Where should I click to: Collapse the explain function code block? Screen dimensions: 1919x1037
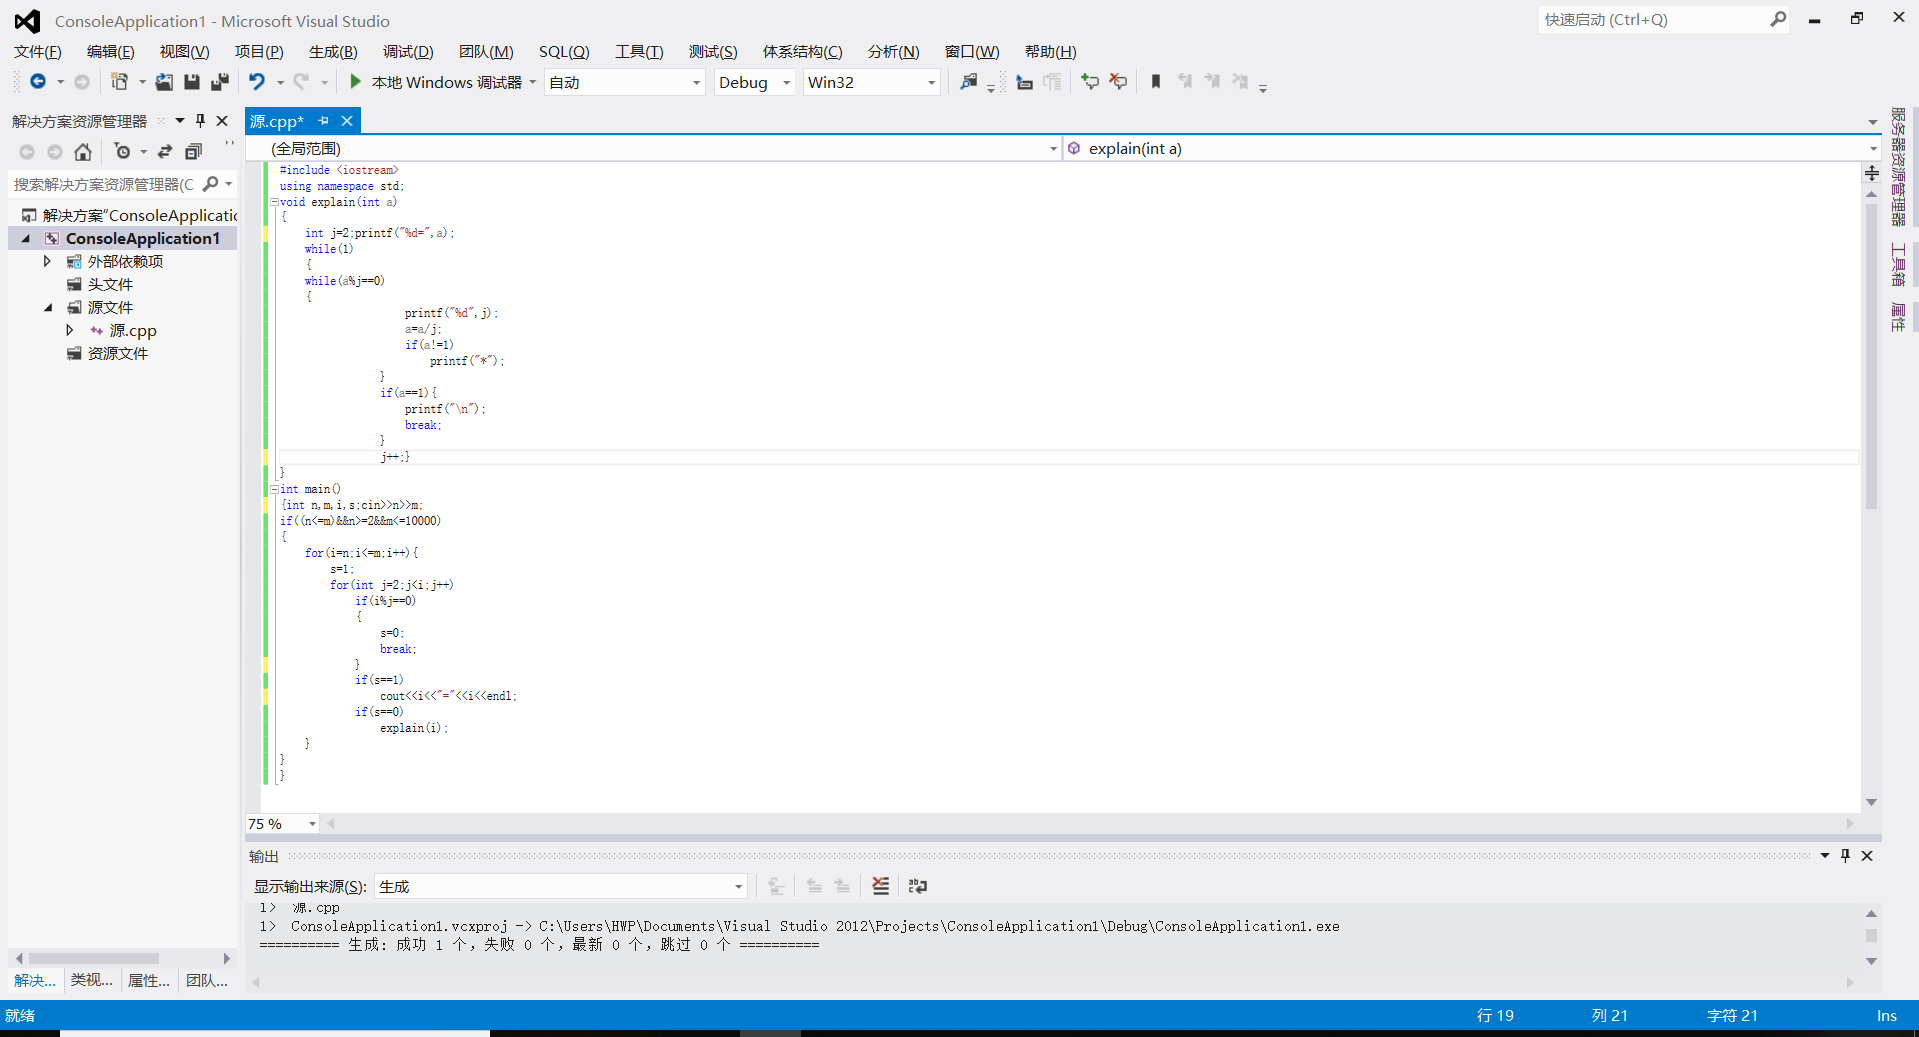[x=275, y=202]
